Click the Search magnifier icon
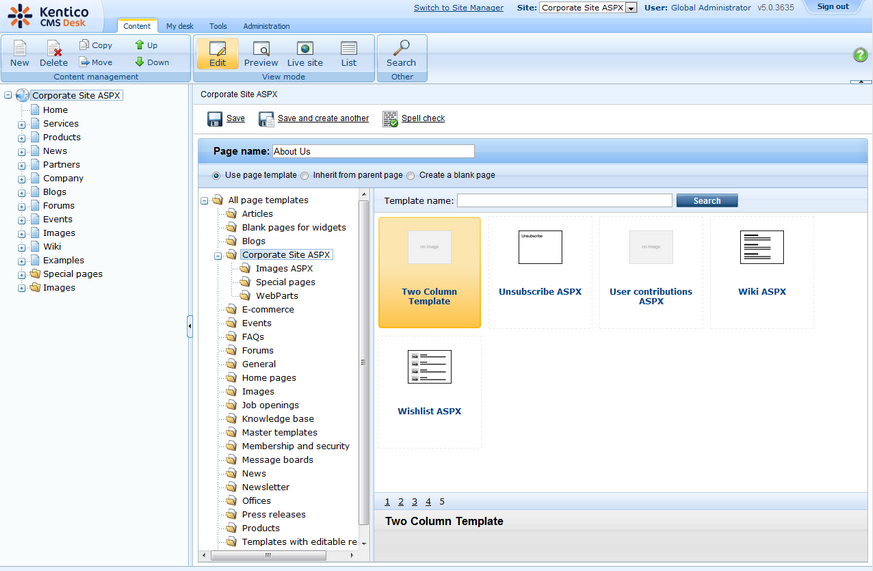This screenshot has height=571, width=873. point(401,48)
